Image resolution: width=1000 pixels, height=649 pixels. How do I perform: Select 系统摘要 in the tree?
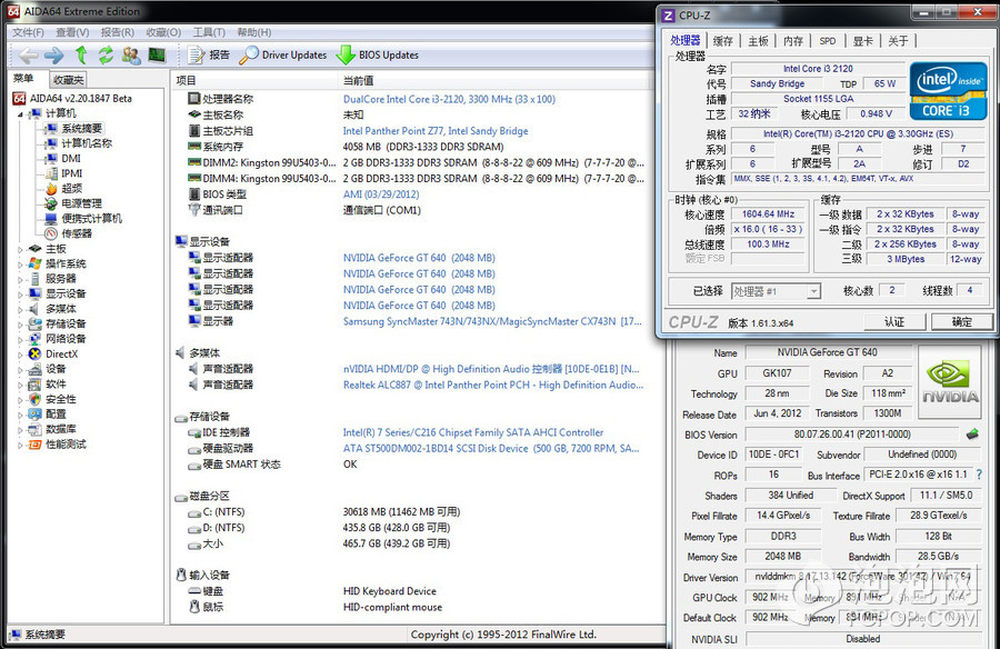pos(82,129)
